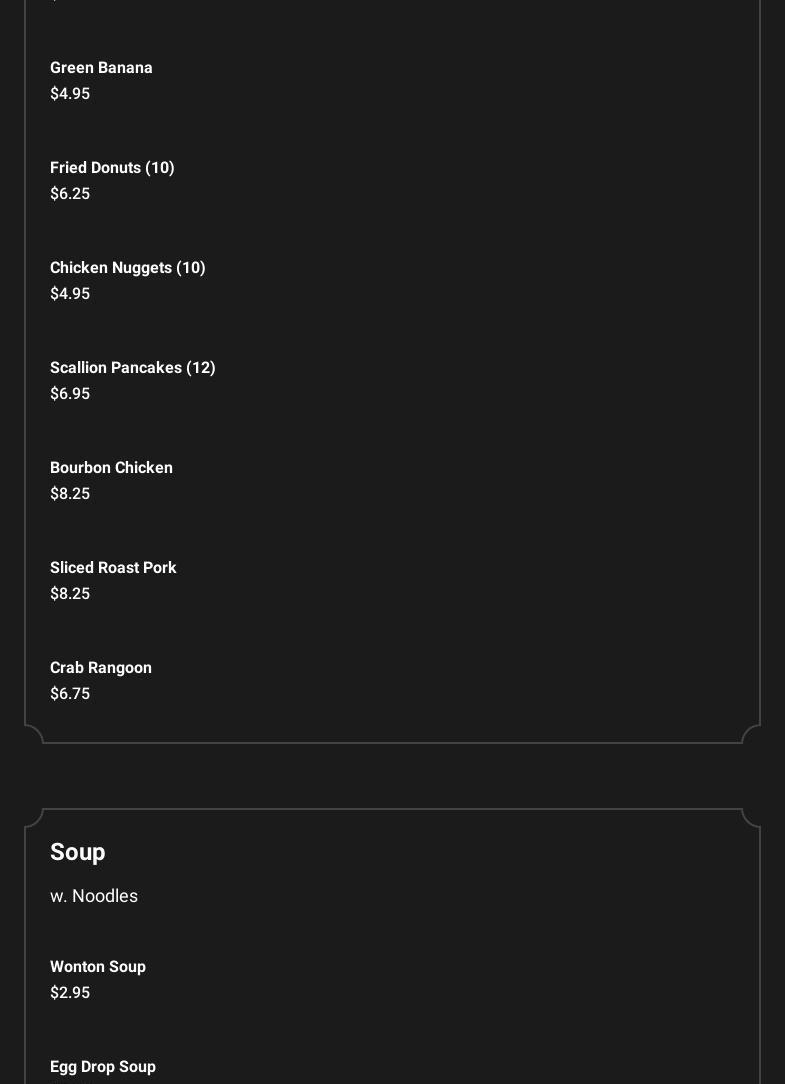785x1084 pixels.
Task: Click the $6.95 Scallion Pancakes price
Action: [70, 394]
